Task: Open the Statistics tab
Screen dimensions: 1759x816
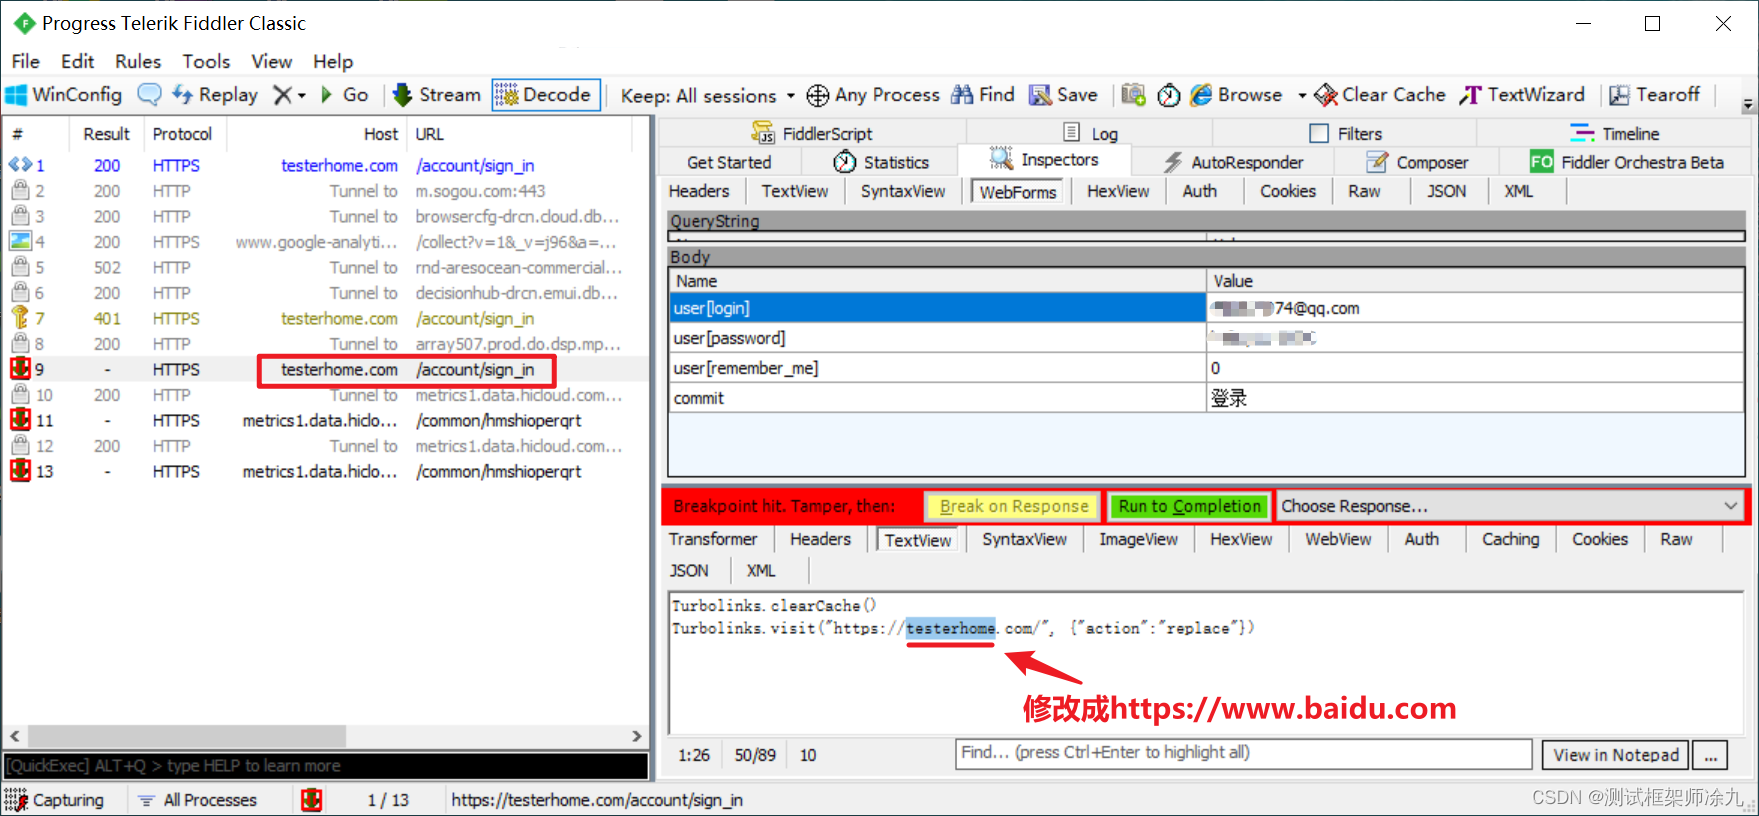Action: point(881,162)
